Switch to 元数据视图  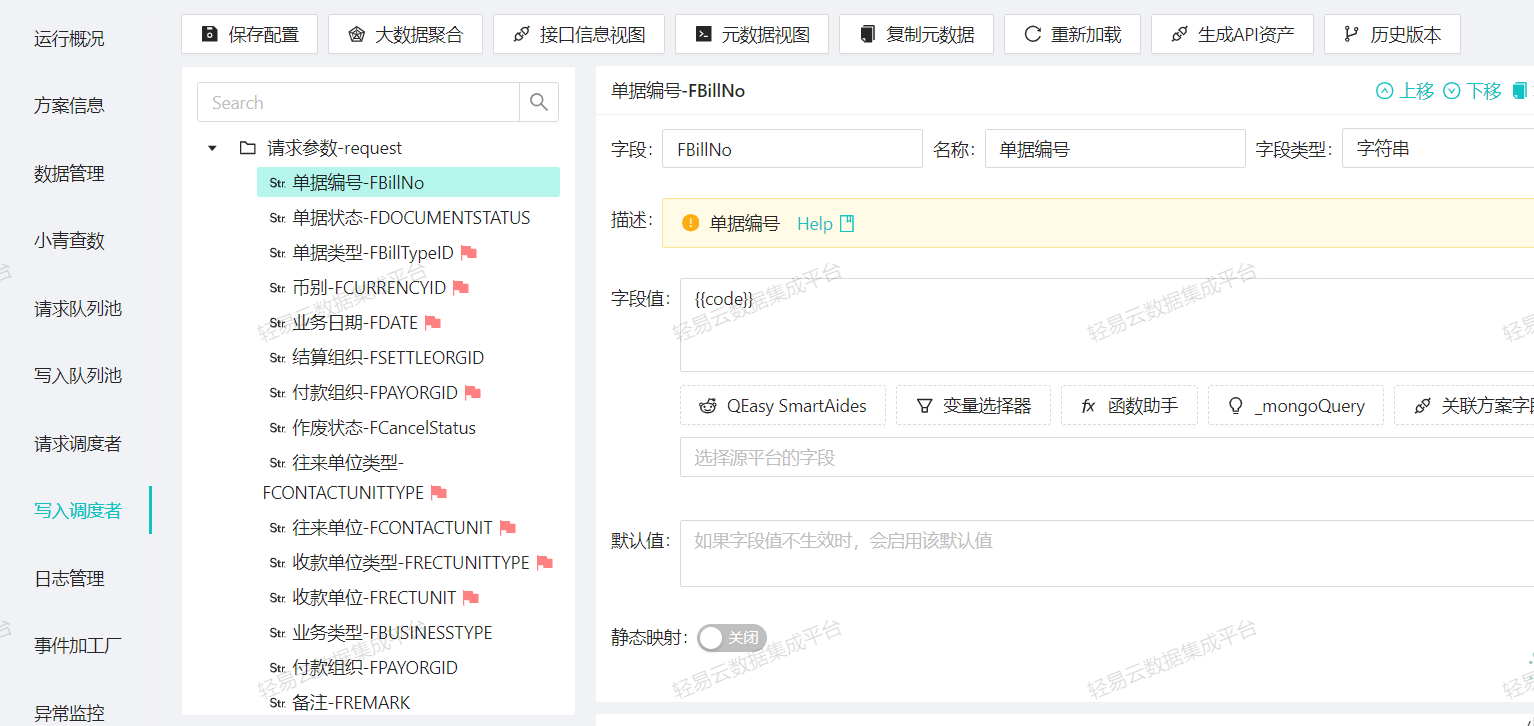(x=752, y=34)
